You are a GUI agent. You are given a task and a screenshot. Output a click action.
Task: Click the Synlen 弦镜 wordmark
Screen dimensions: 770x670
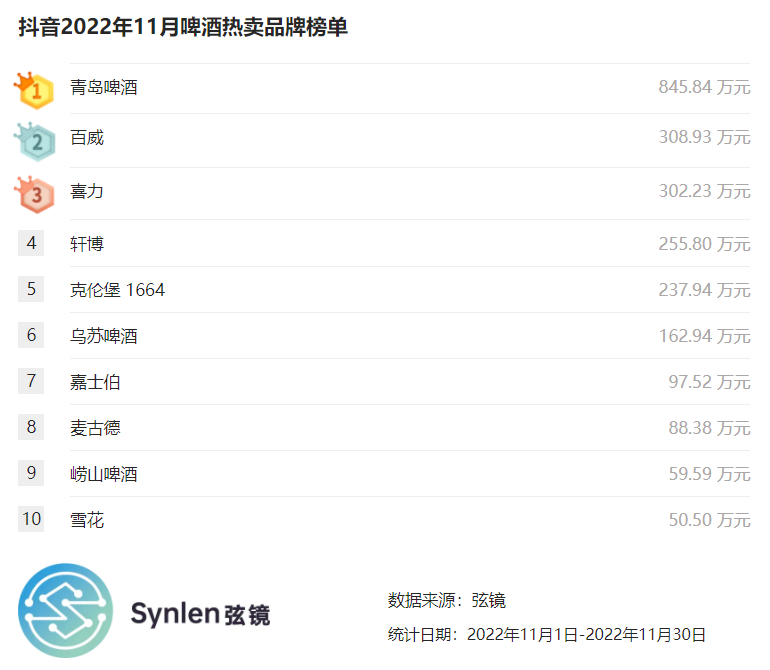200,614
